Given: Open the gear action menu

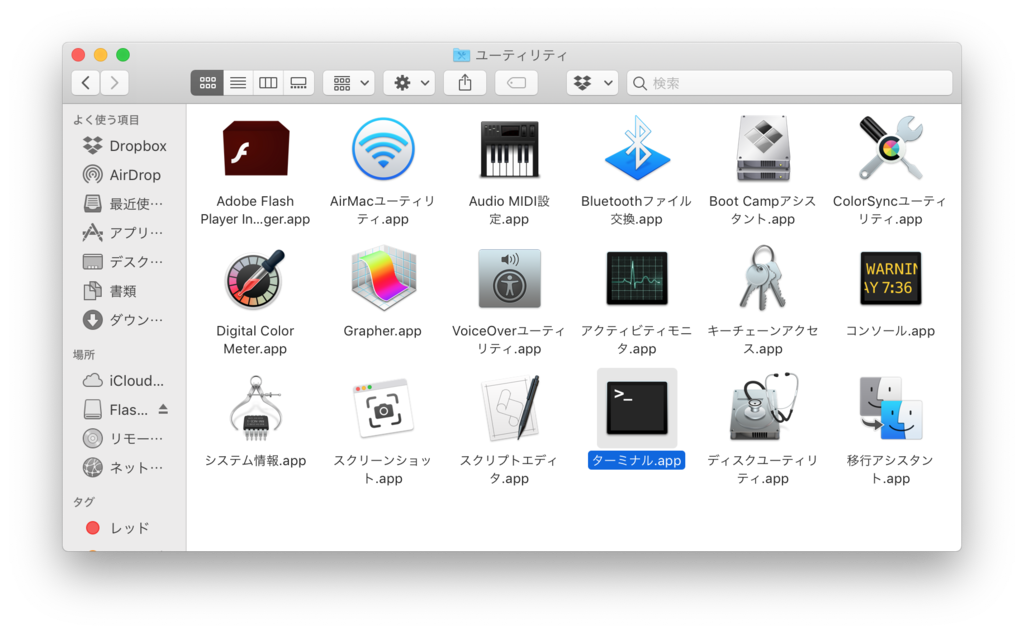Looking at the screenshot, I should pyautogui.click(x=409, y=83).
